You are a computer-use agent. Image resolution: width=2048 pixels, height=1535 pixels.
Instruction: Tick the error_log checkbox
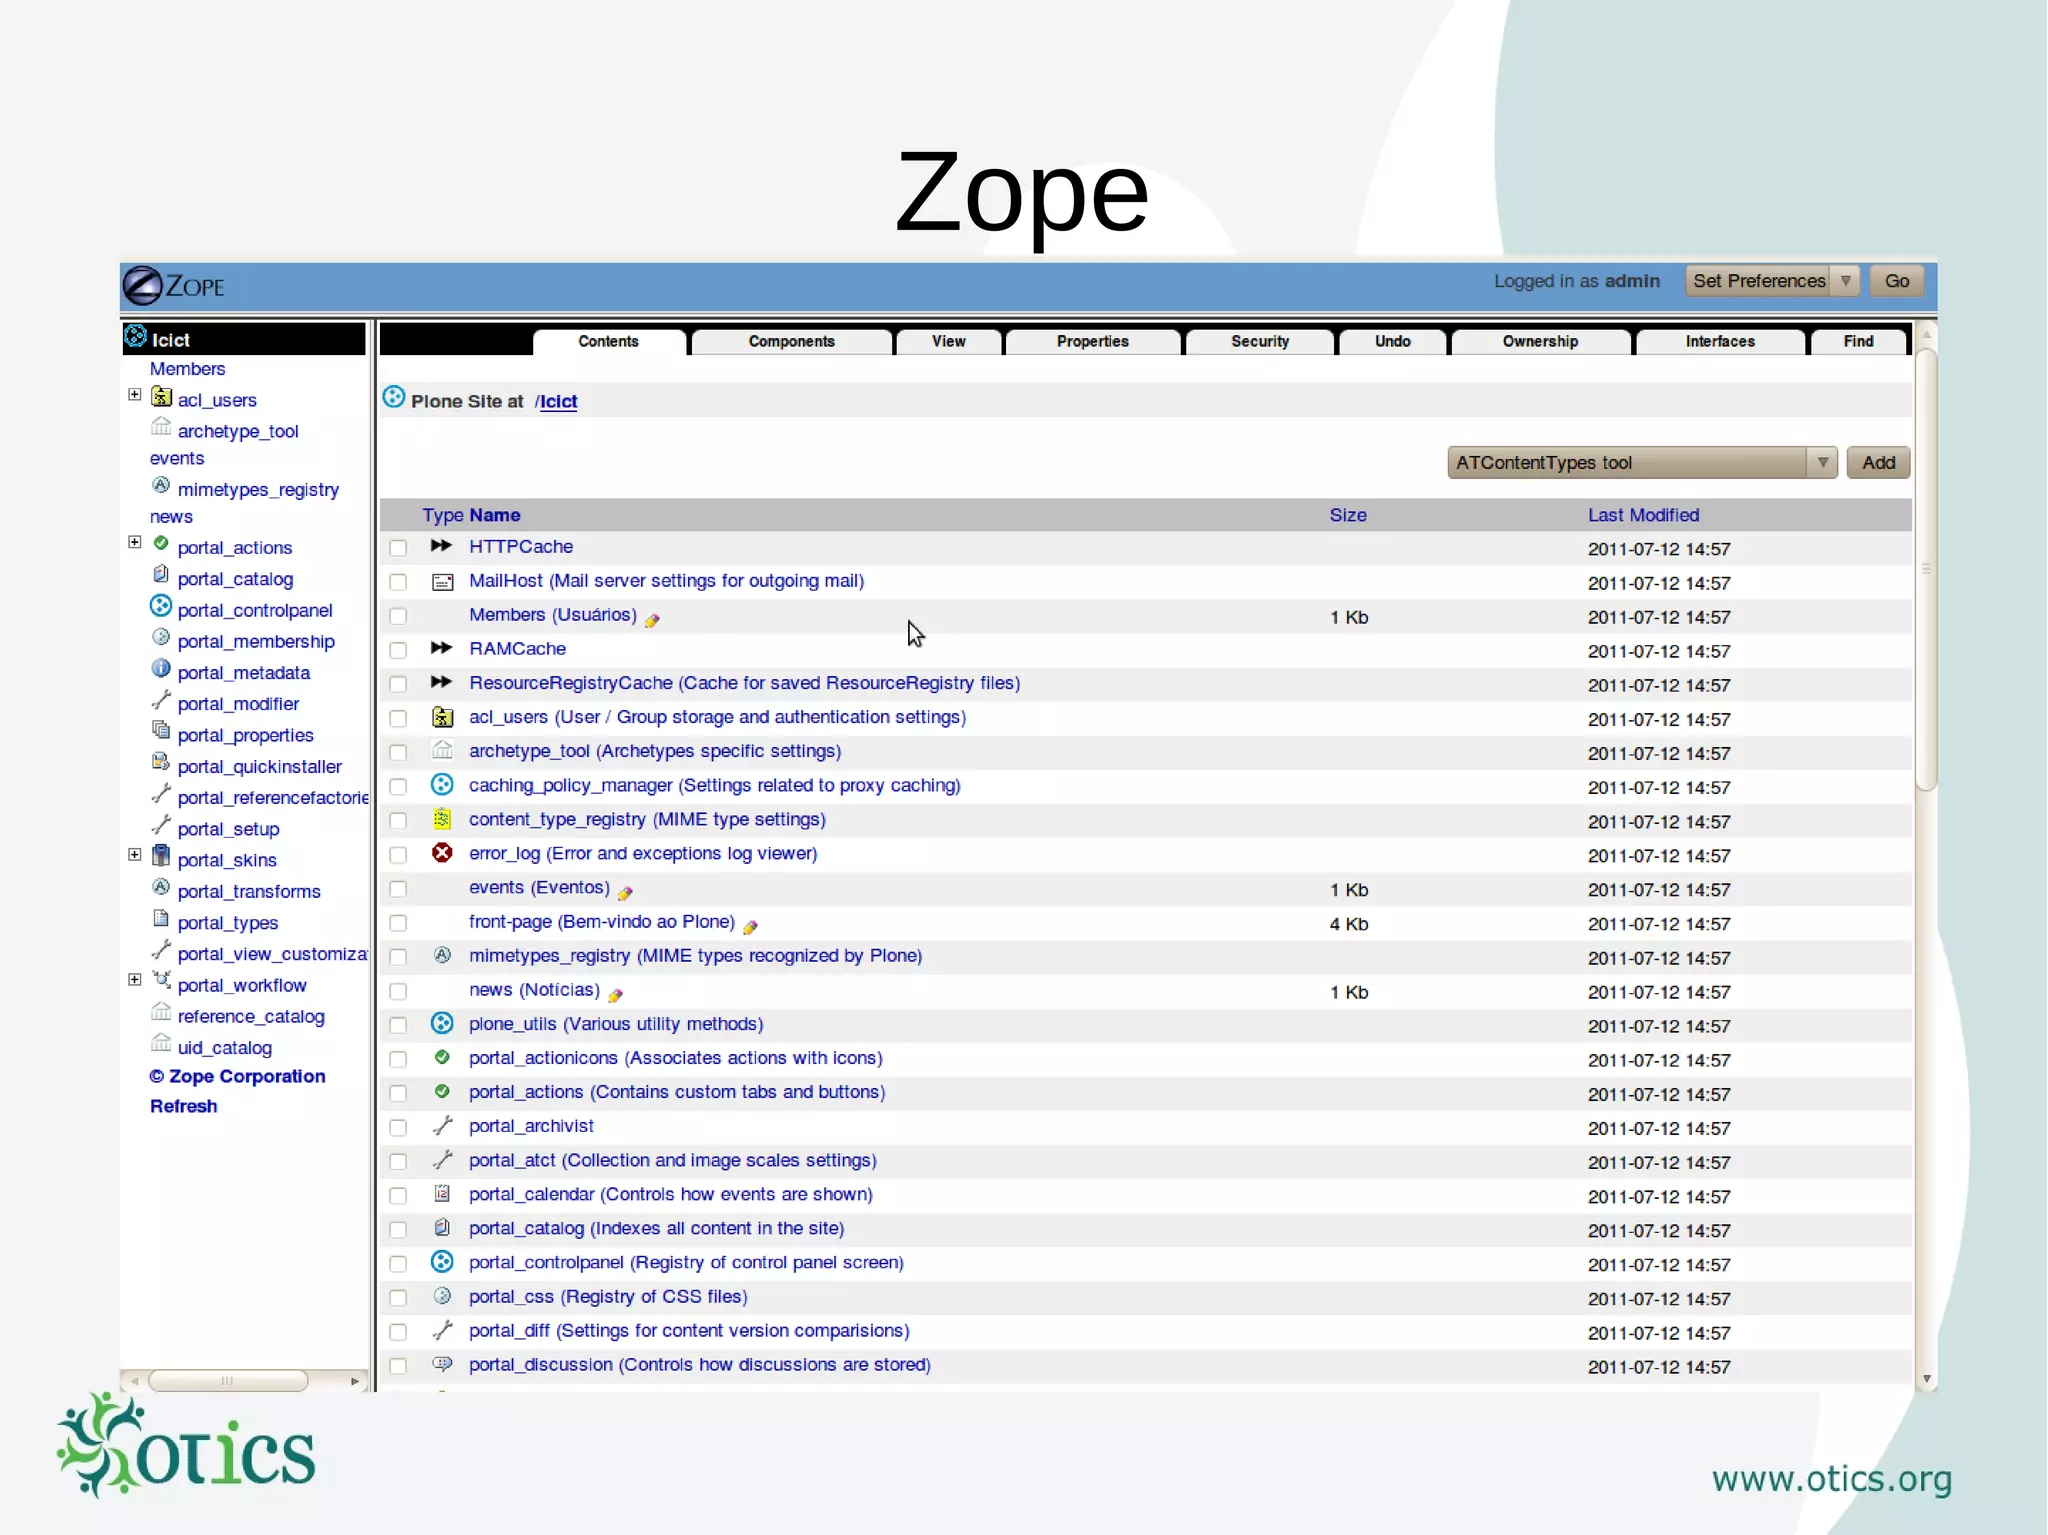tap(398, 855)
